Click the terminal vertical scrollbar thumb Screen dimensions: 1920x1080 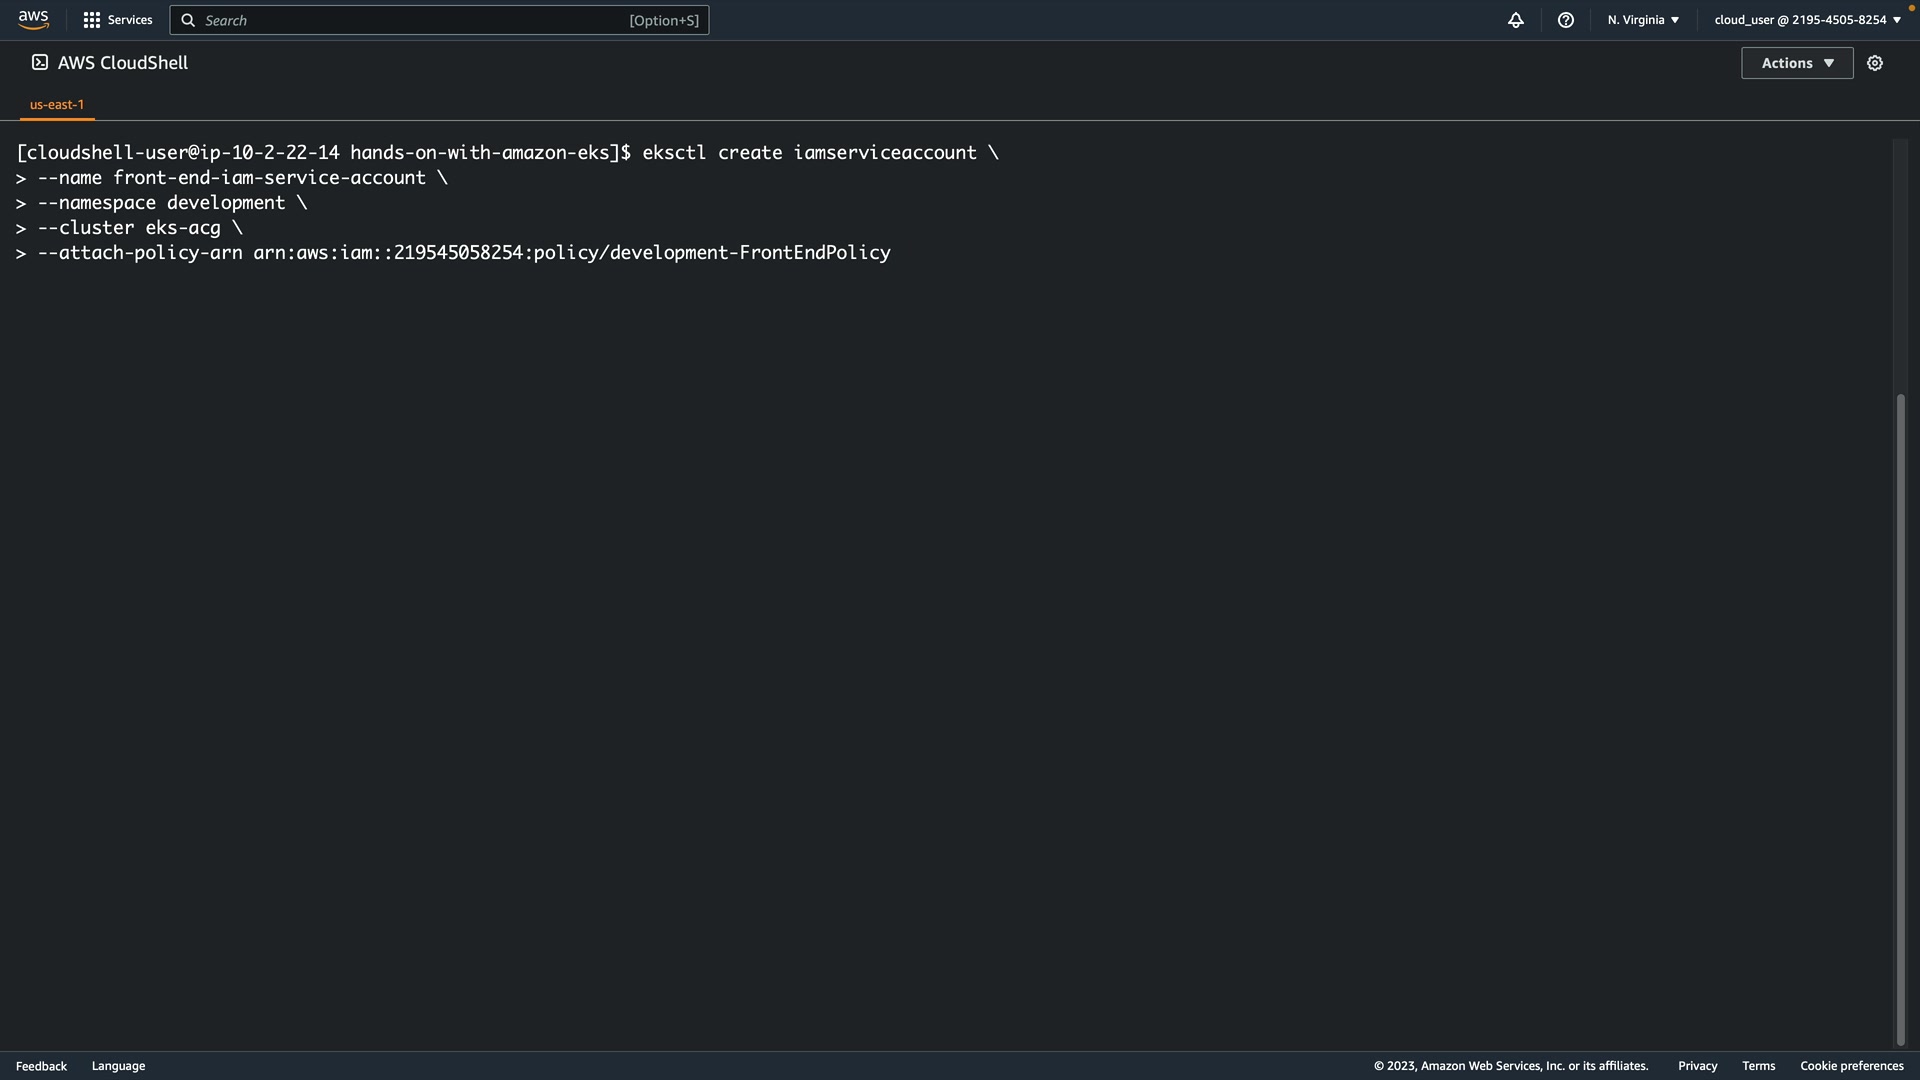coord(1901,720)
